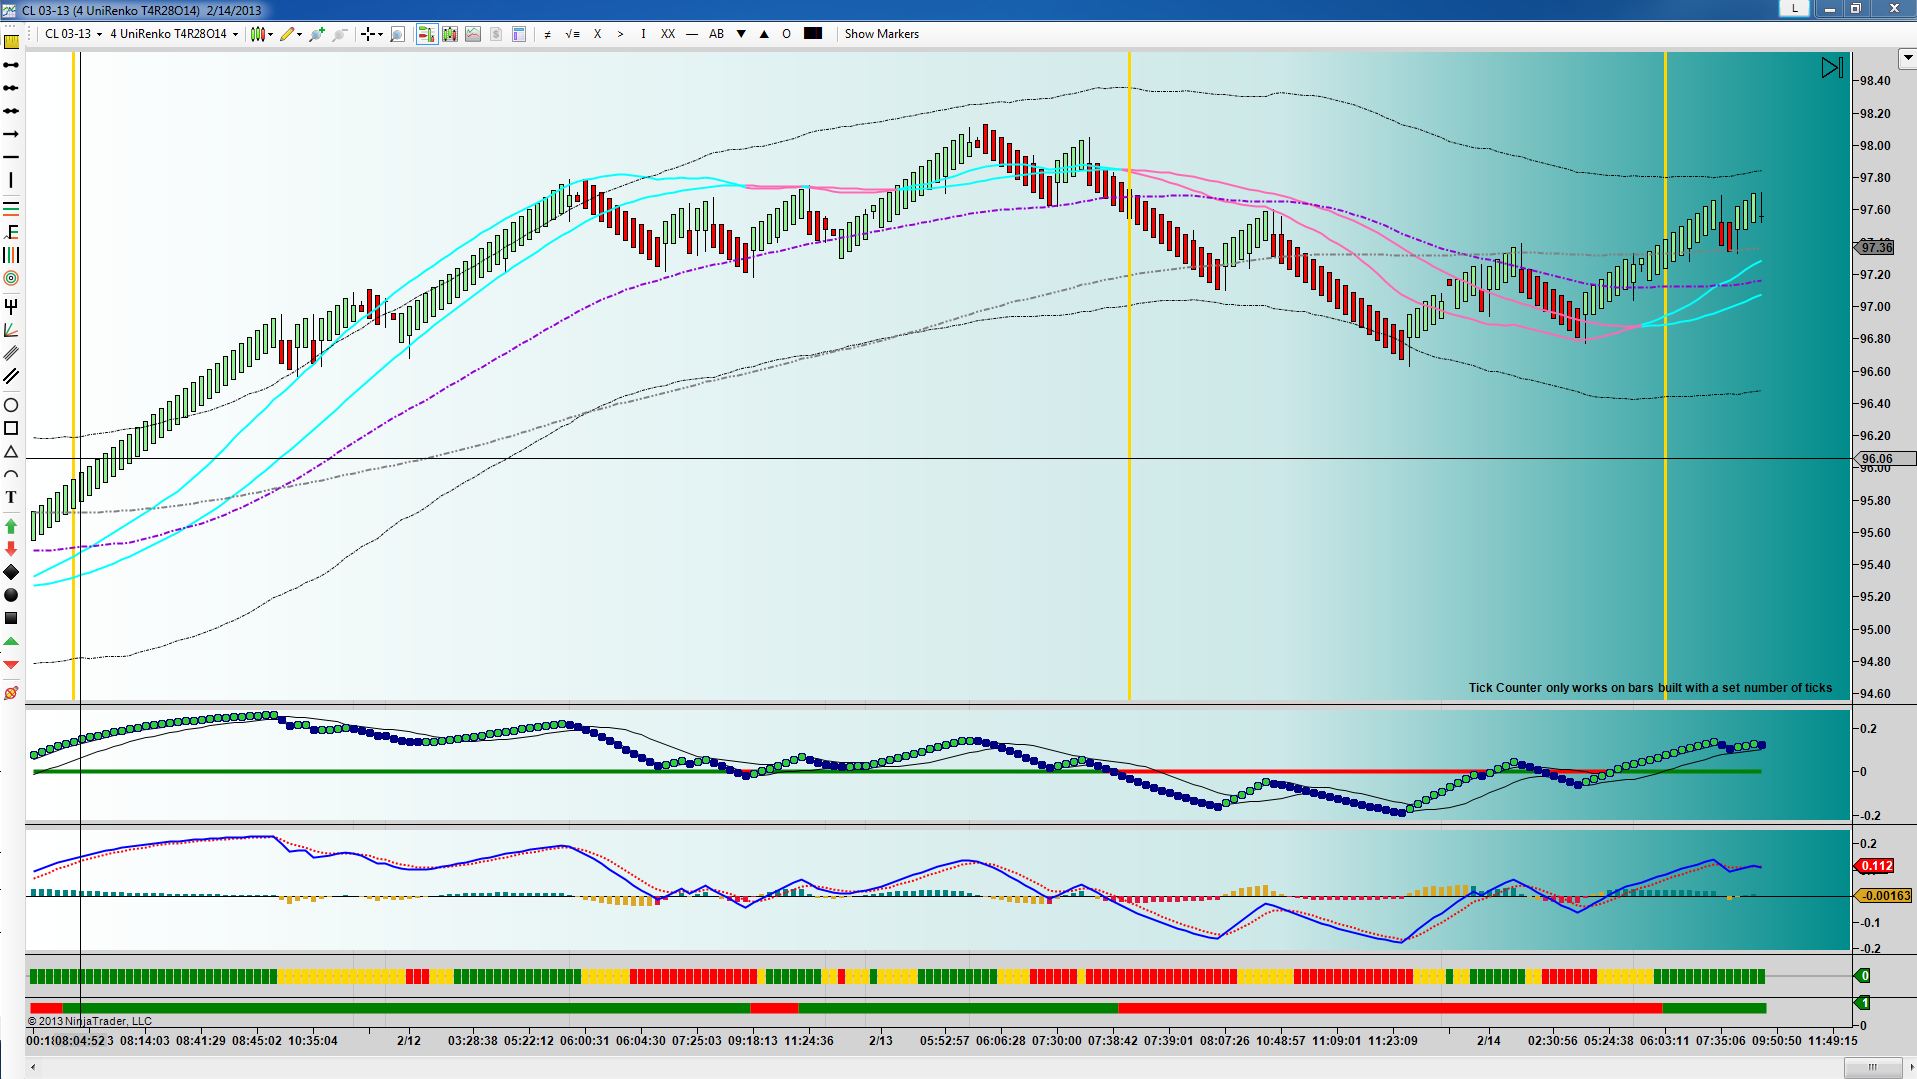Click the red 0.112 indicator value marker
The image size is (1917, 1079).
click(1875, 866)
